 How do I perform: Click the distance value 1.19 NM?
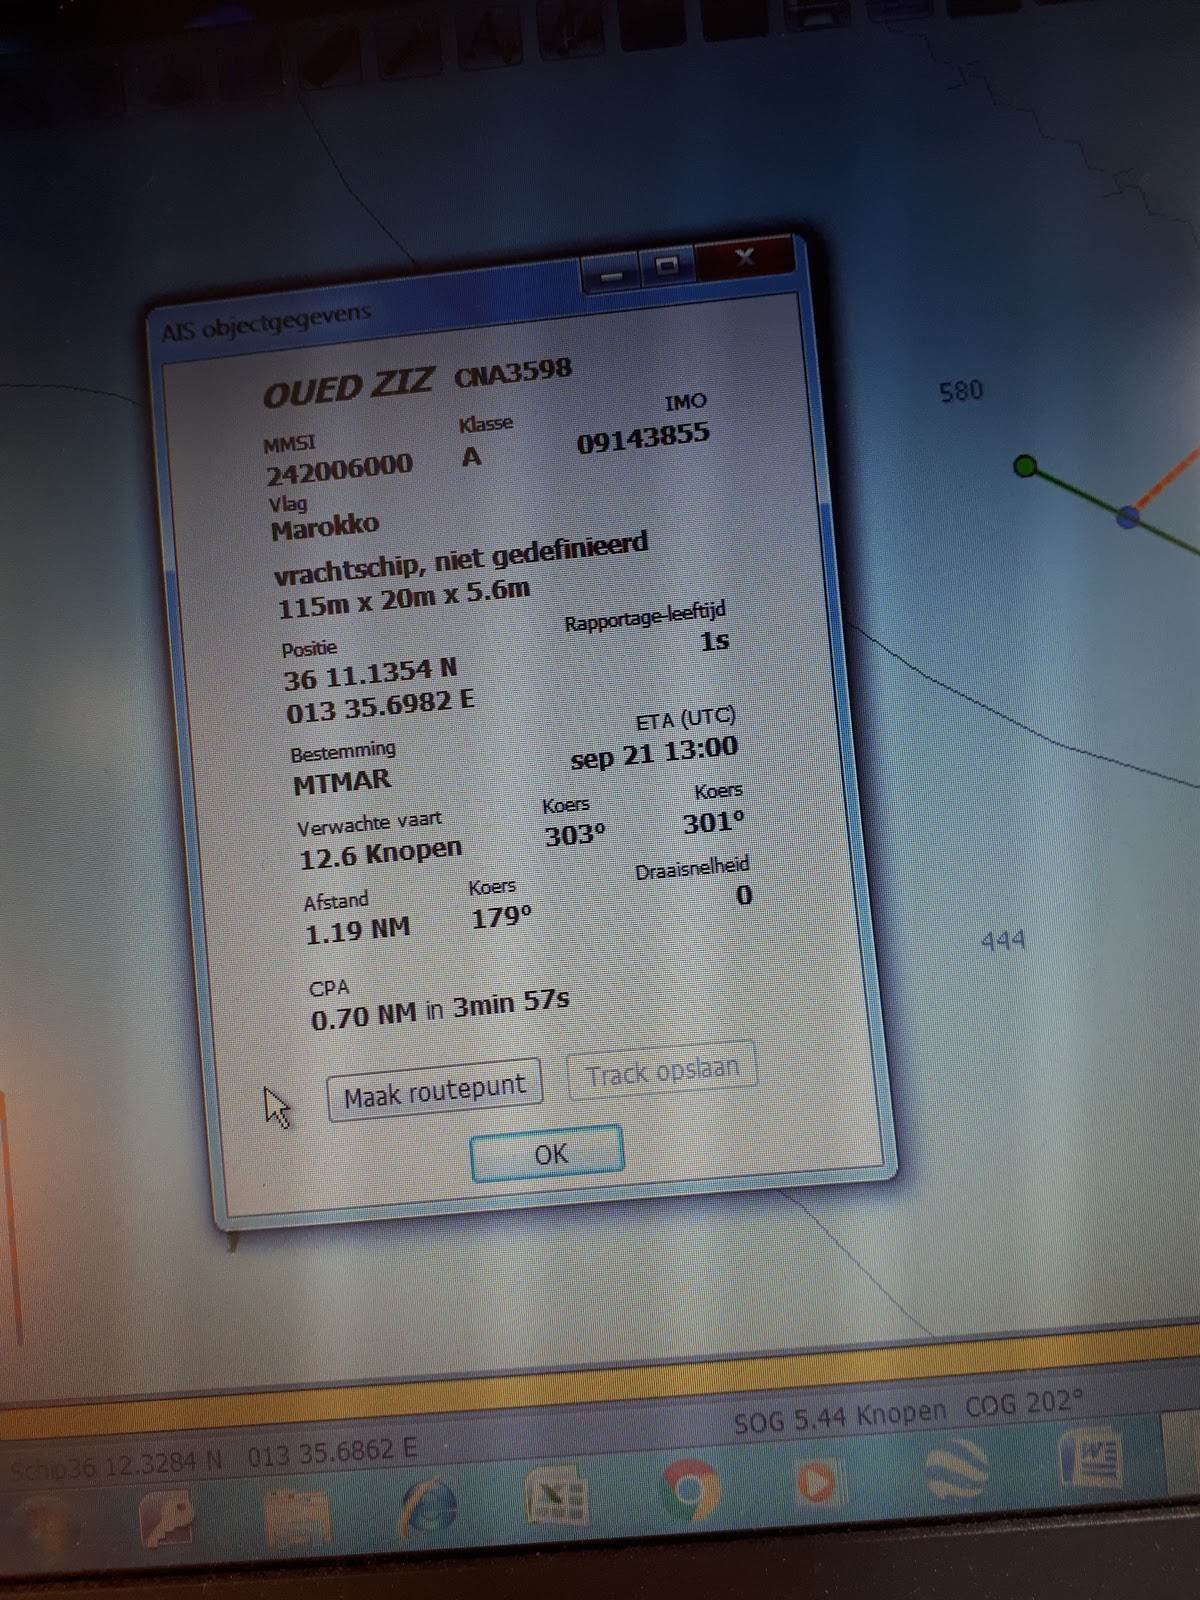[x=357, y=931]
